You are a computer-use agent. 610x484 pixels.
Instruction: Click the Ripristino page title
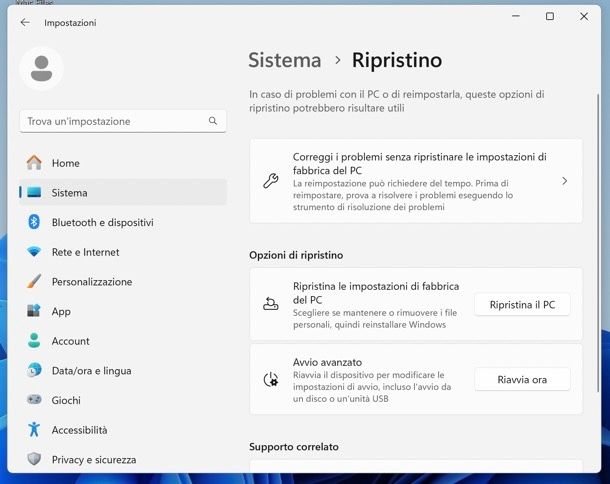coord(397,60)
